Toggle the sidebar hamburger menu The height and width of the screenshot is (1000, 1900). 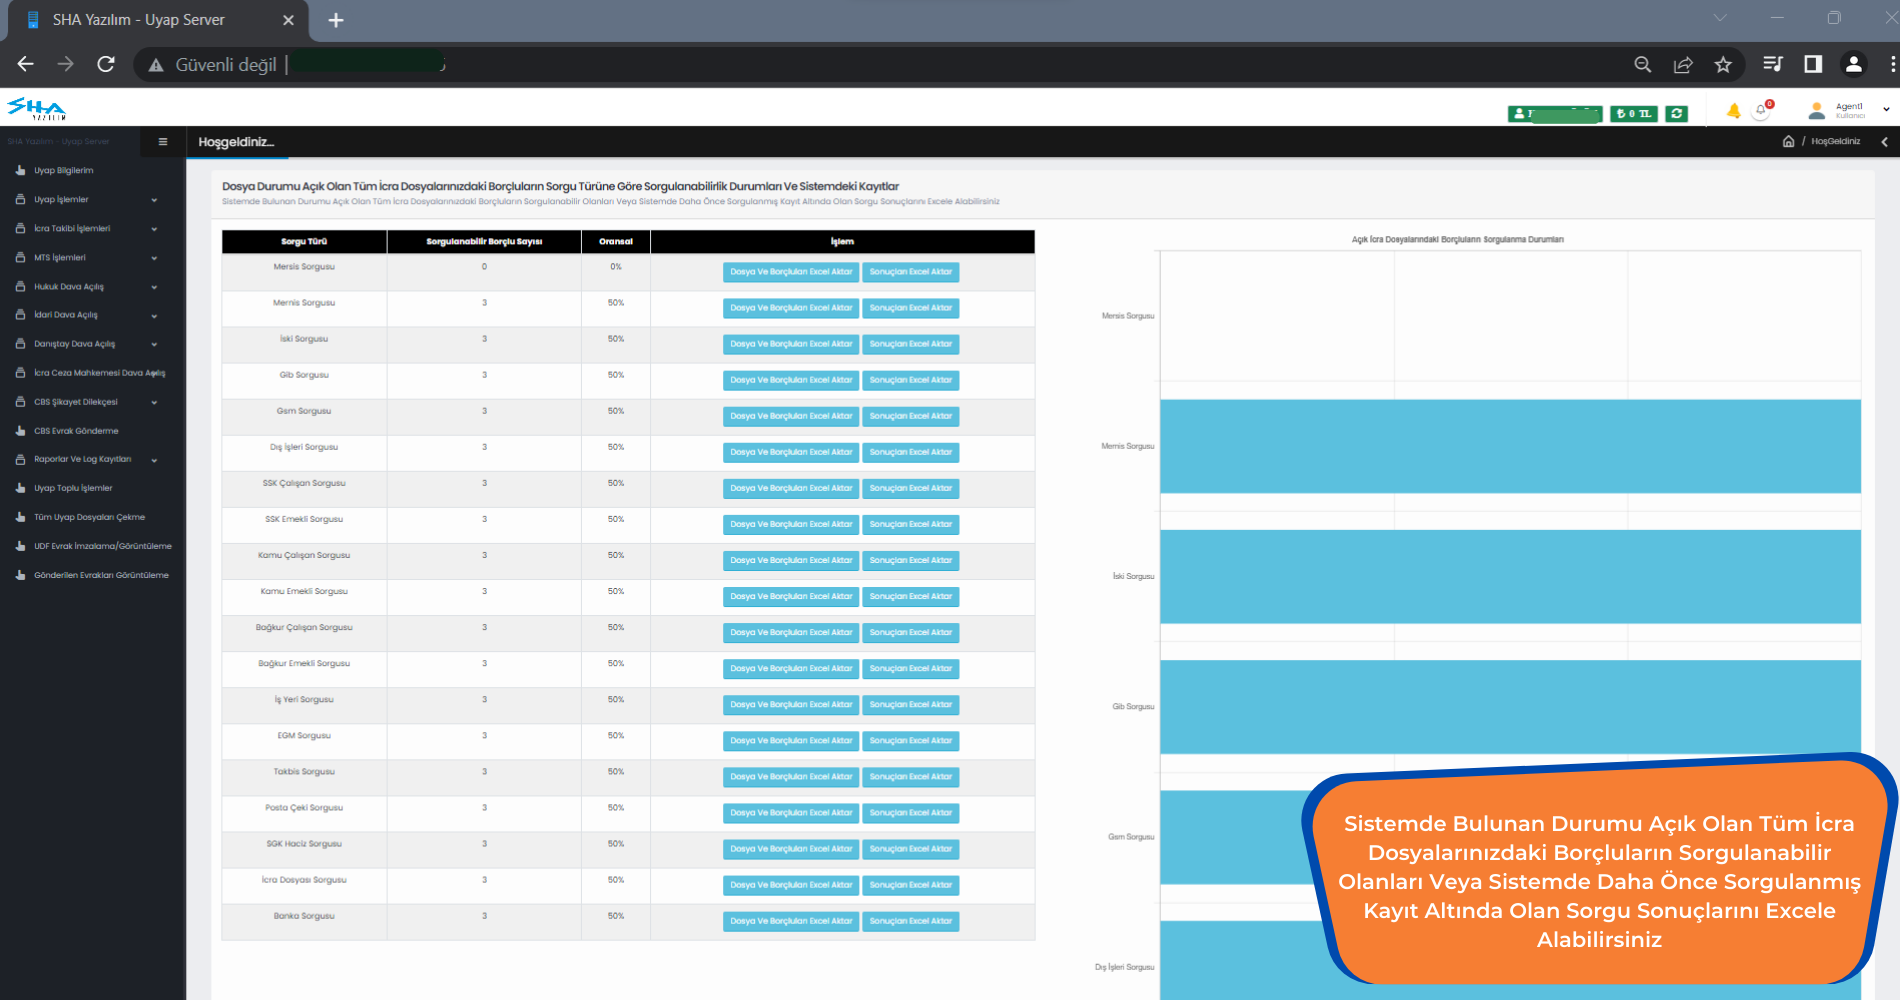click(x=163, y=142)
